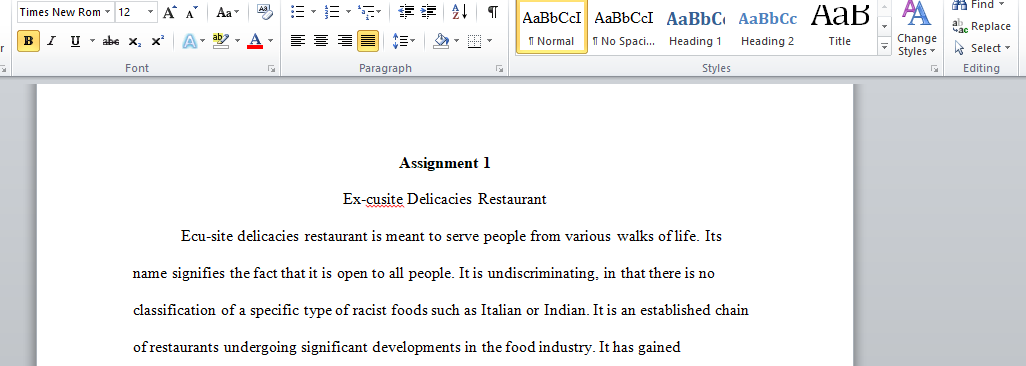Select the Heading 1 style
1026x366 pixels.
(695, 26)
